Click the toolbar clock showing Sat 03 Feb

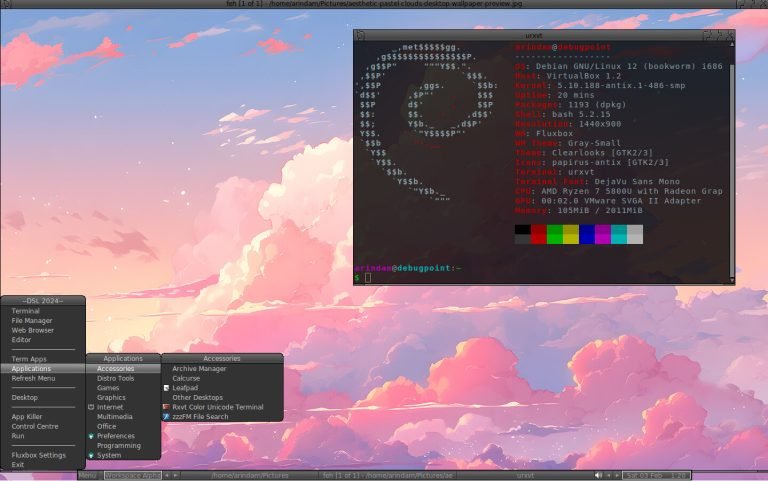coord(656,476)
